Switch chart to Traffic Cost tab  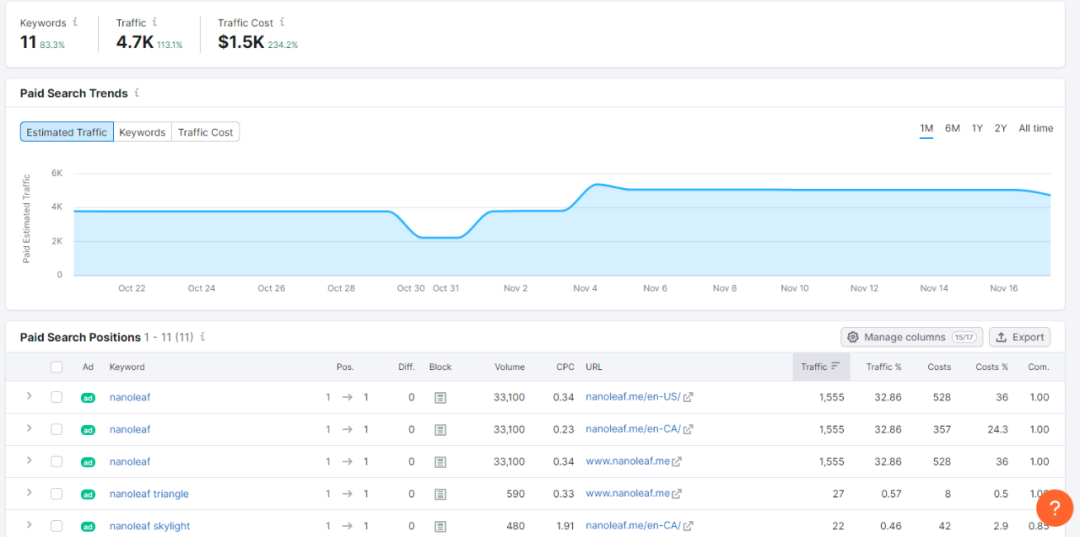[x=205, y=132]
